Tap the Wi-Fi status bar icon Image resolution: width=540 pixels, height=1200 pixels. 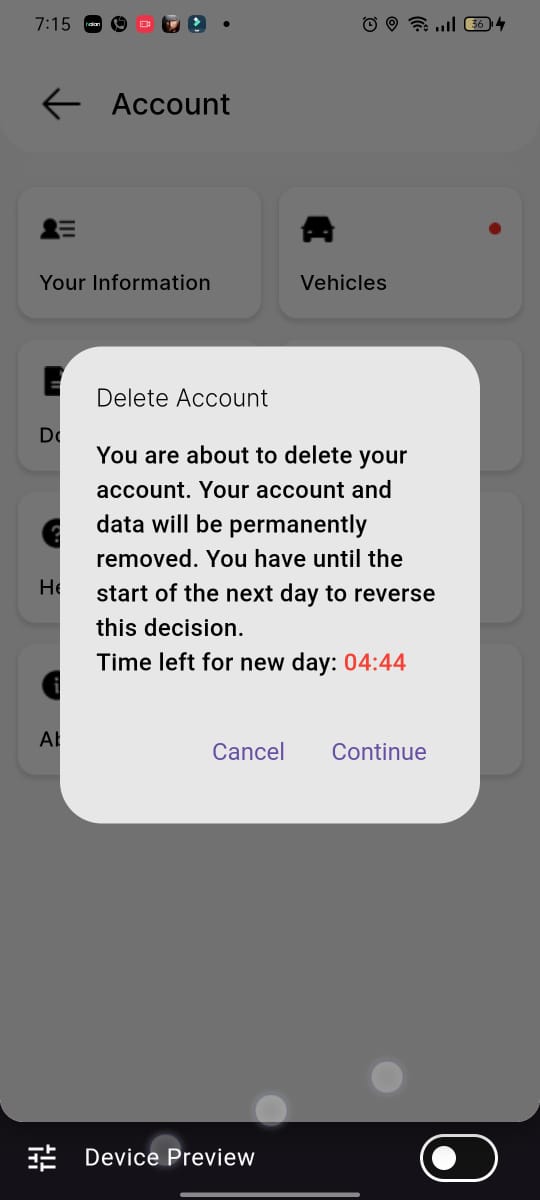[x=419, y=24]
